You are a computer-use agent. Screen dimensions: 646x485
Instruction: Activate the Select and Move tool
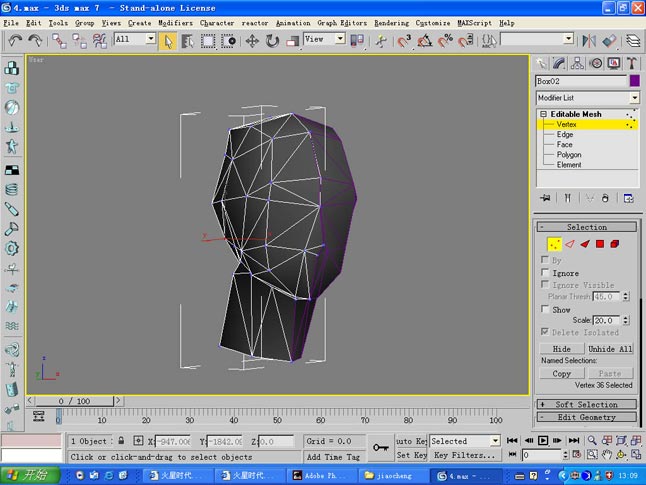pyautogui.click(x=252, y=41)
